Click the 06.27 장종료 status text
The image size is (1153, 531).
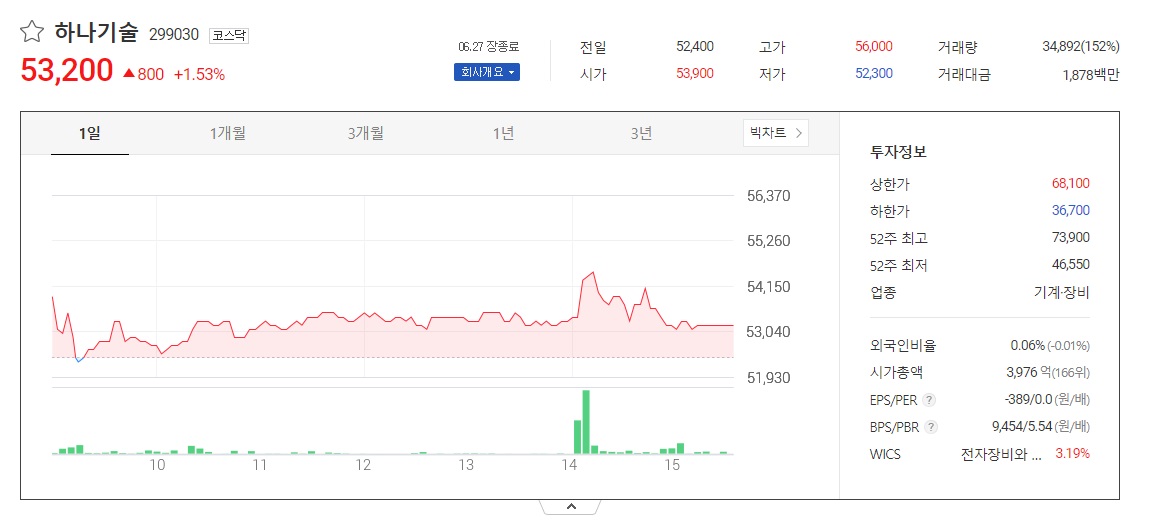click(x=488, y=46)
